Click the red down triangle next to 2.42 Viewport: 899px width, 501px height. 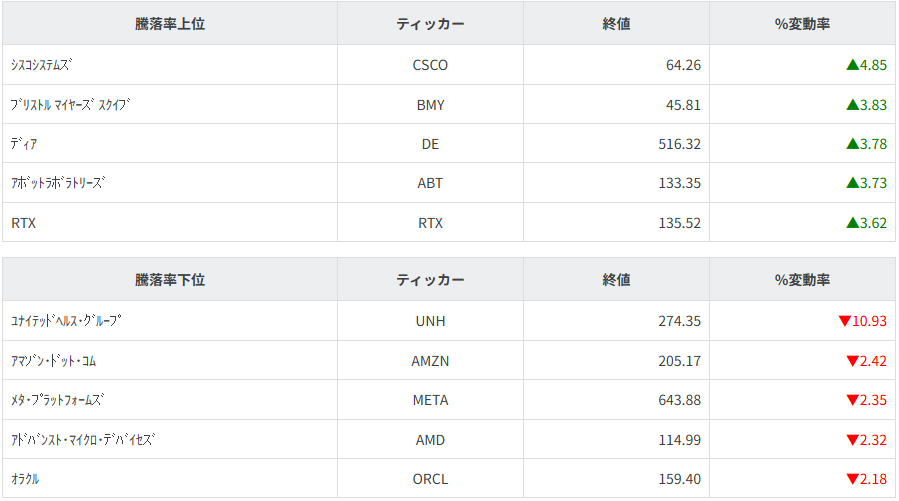pyautogui.click(x=852, y=361)
